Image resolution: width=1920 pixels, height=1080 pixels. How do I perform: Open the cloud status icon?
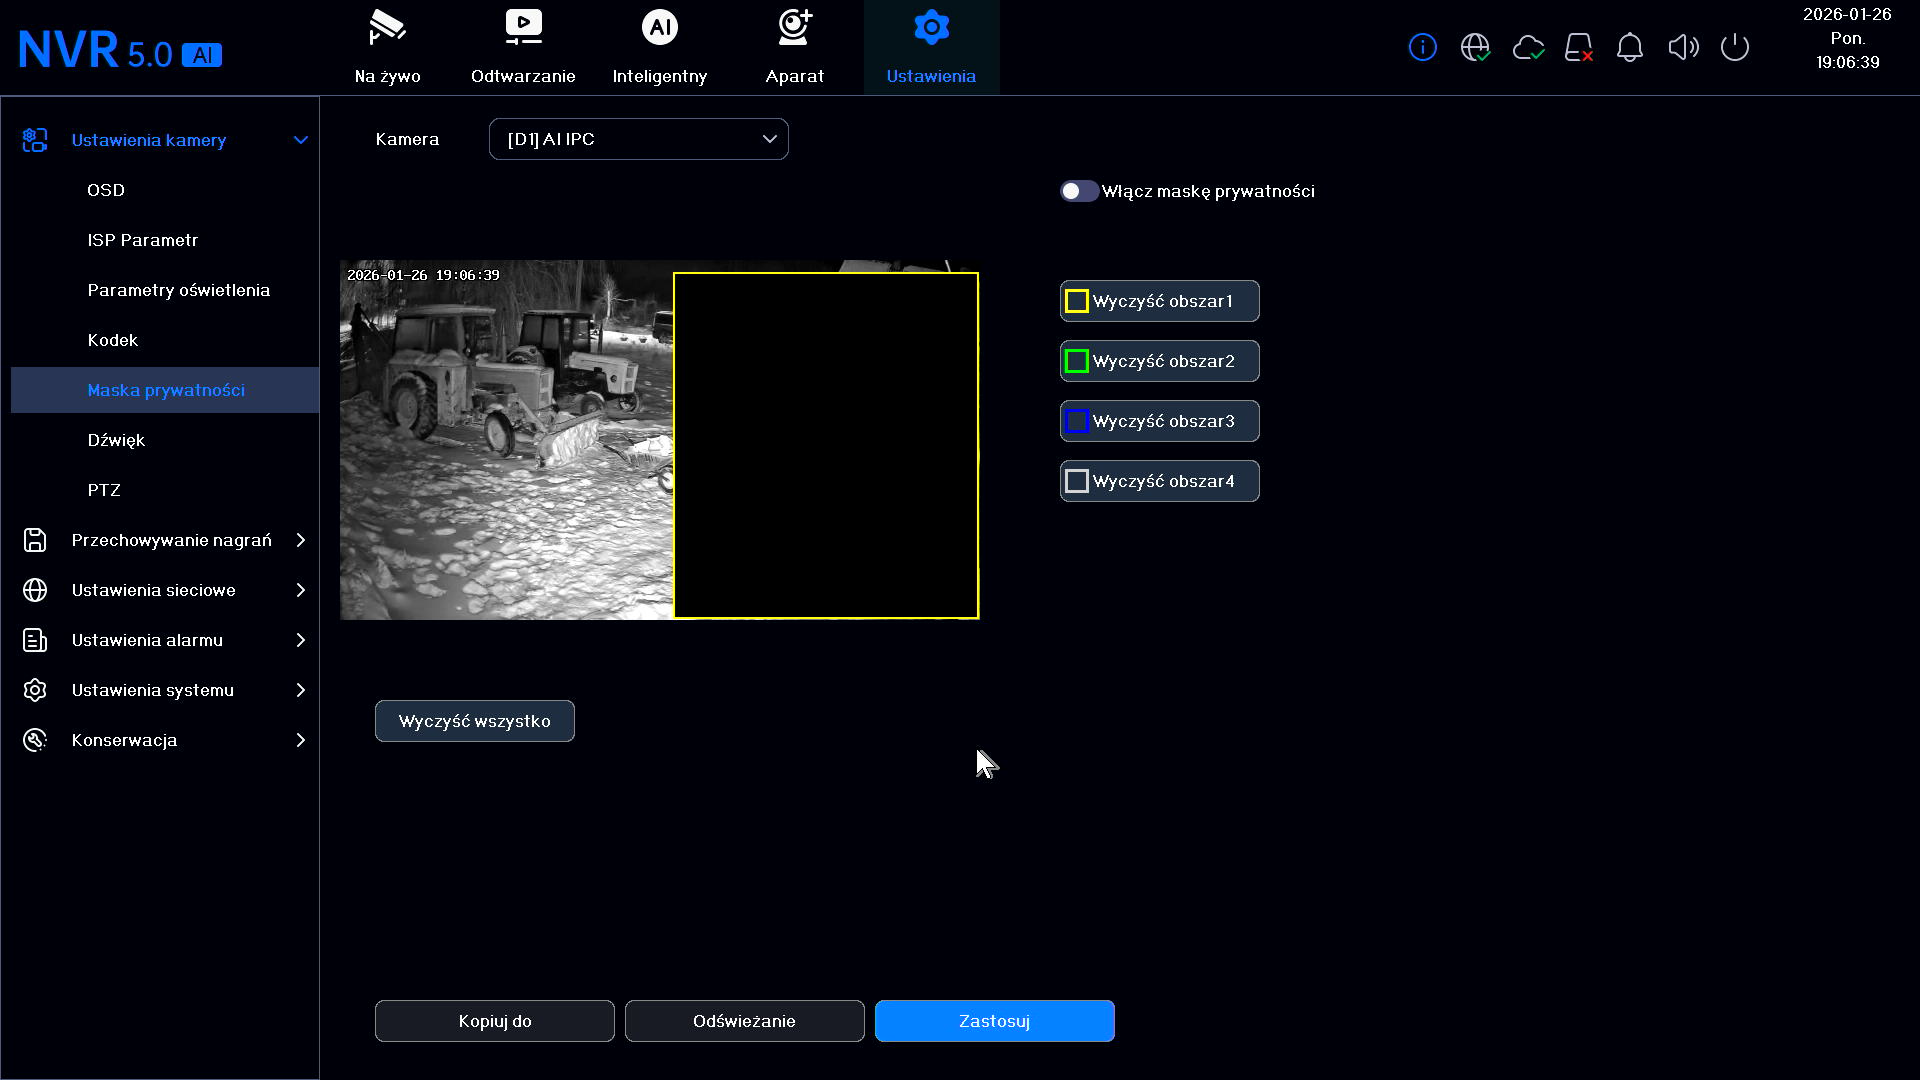point(1528,47)
